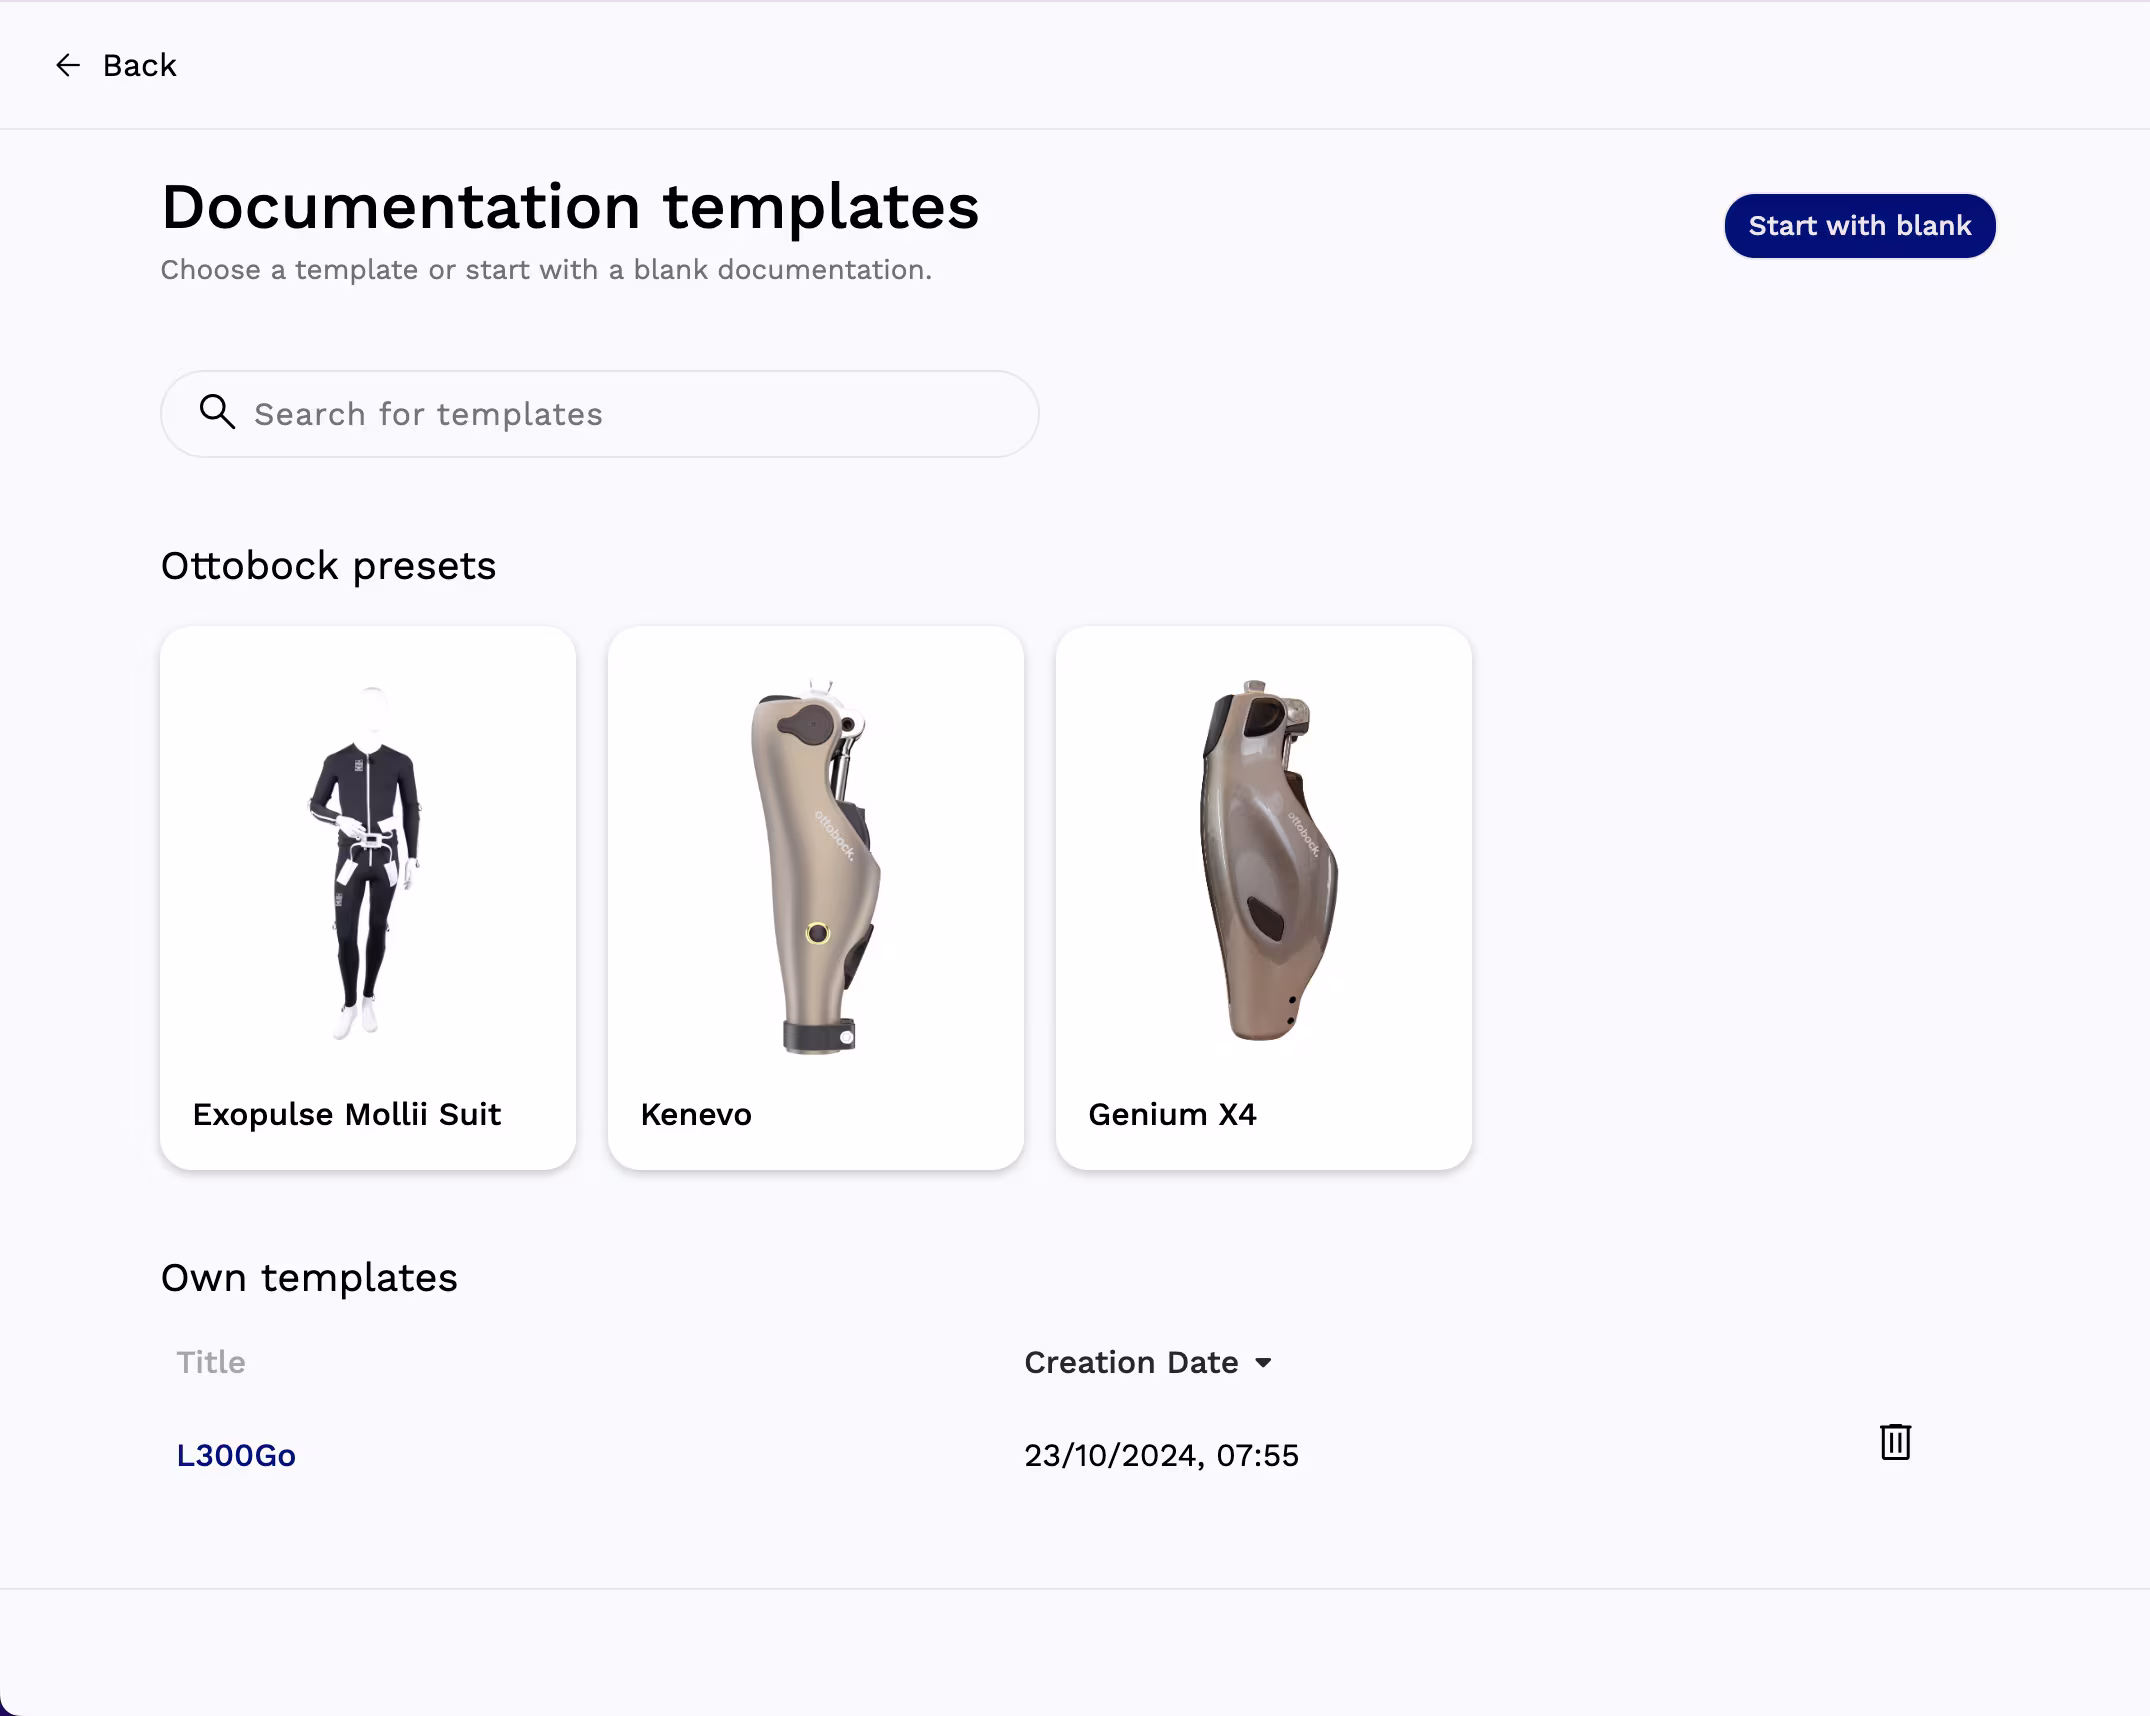Select the Kenevo prosthesis image

coord(816,867)
